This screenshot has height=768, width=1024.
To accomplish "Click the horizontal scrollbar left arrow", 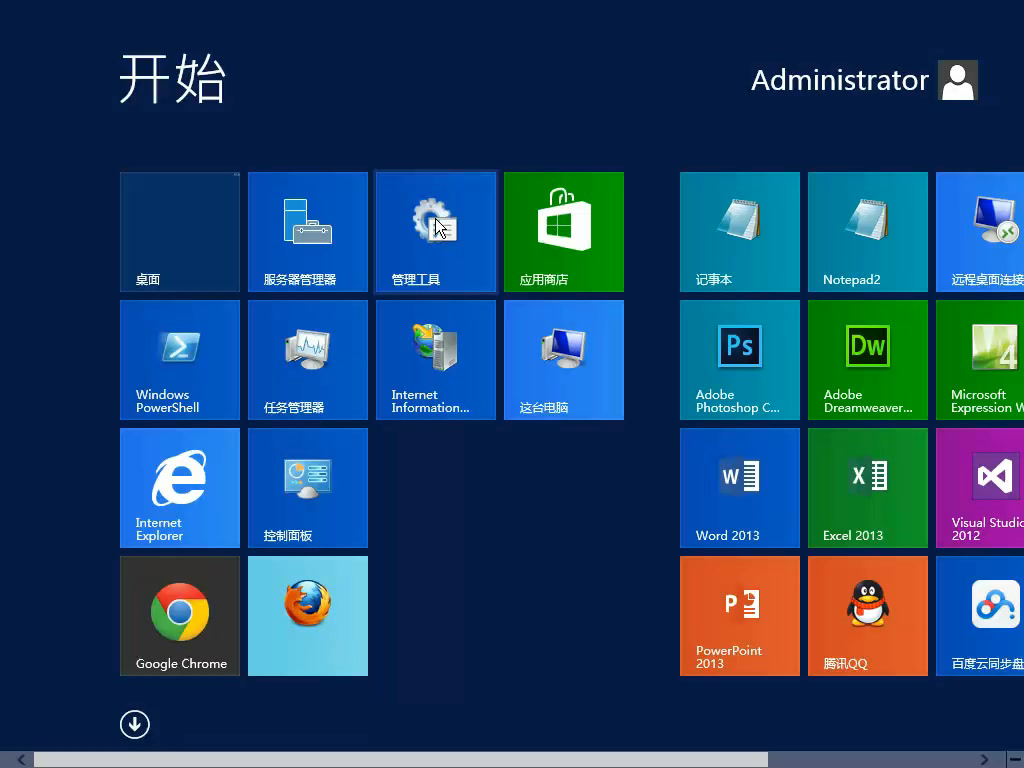I will (22, 760).
